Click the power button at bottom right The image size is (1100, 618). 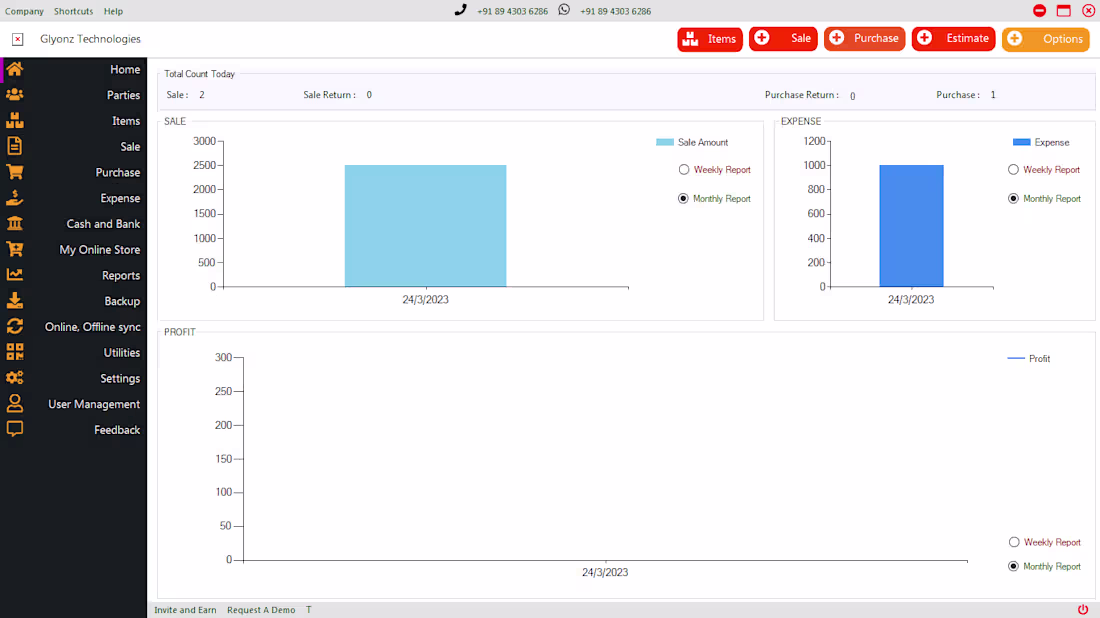point(1082,609)
